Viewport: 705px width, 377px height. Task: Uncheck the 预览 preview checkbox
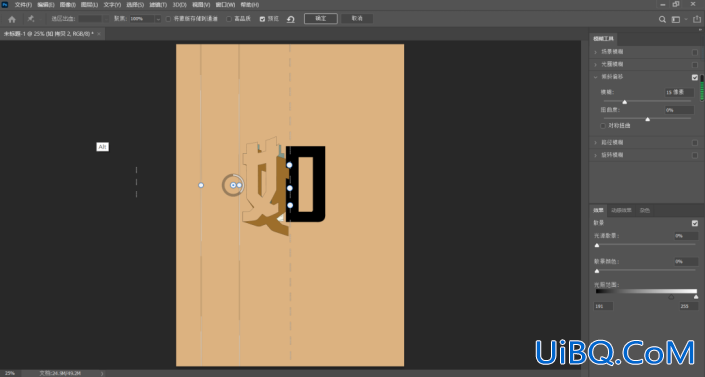tap(262, 19)
